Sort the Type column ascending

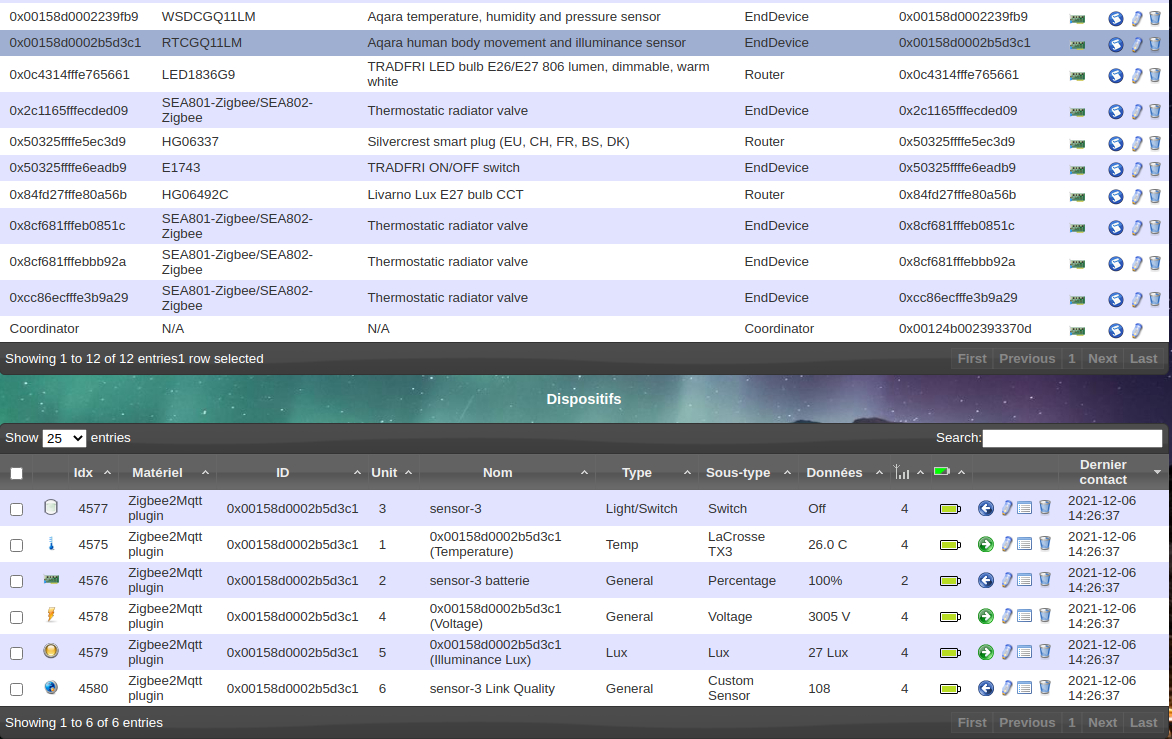tap(687, 472)
